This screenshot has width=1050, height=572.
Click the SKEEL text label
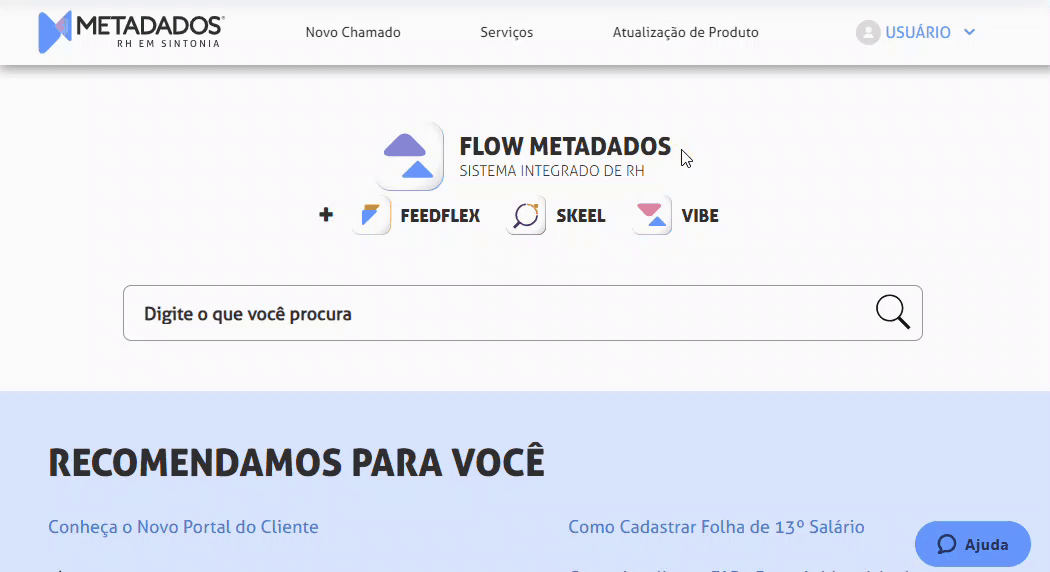[580, 216]
